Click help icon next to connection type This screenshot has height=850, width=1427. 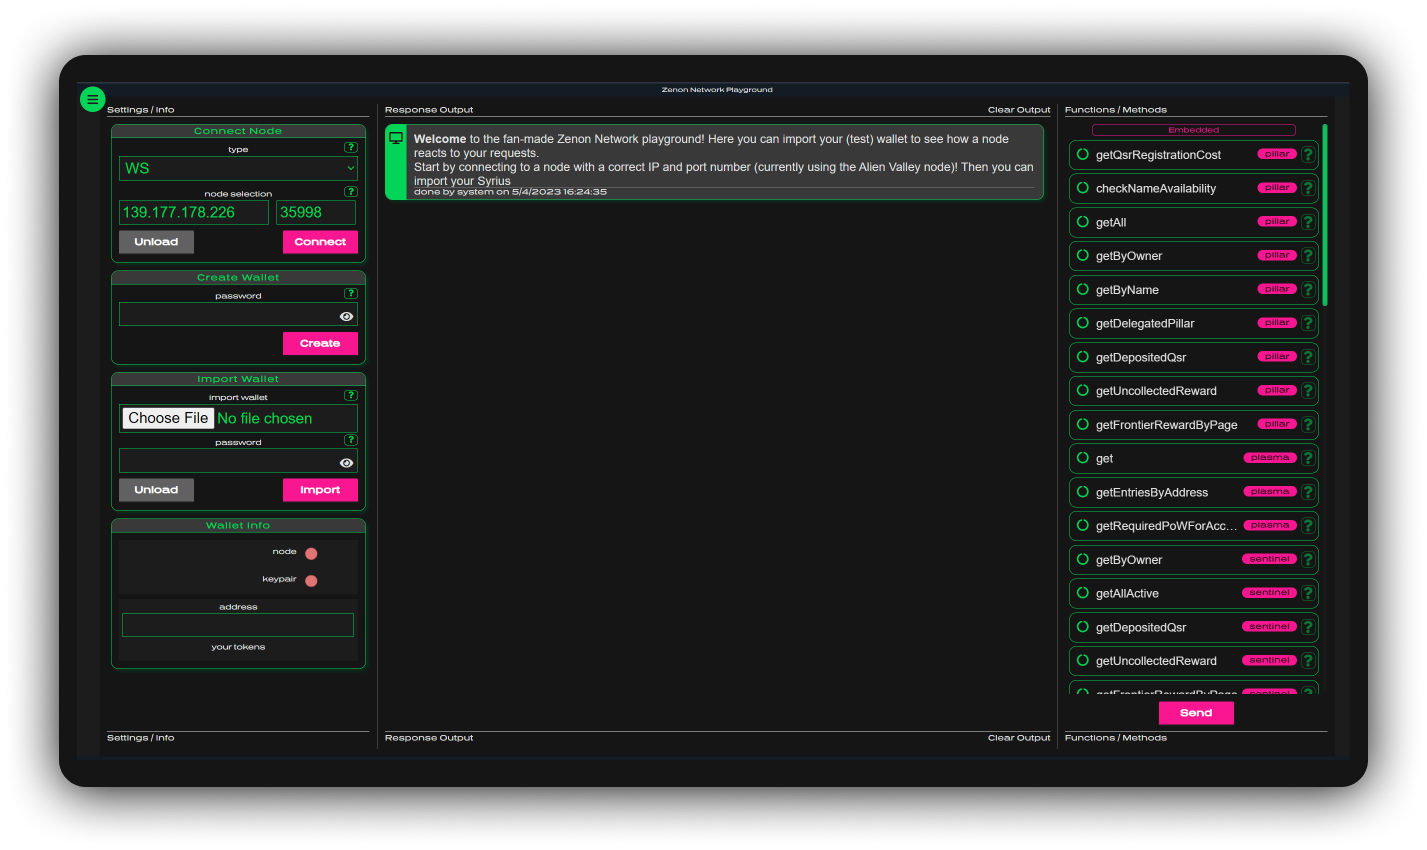[x=350, y=147]
